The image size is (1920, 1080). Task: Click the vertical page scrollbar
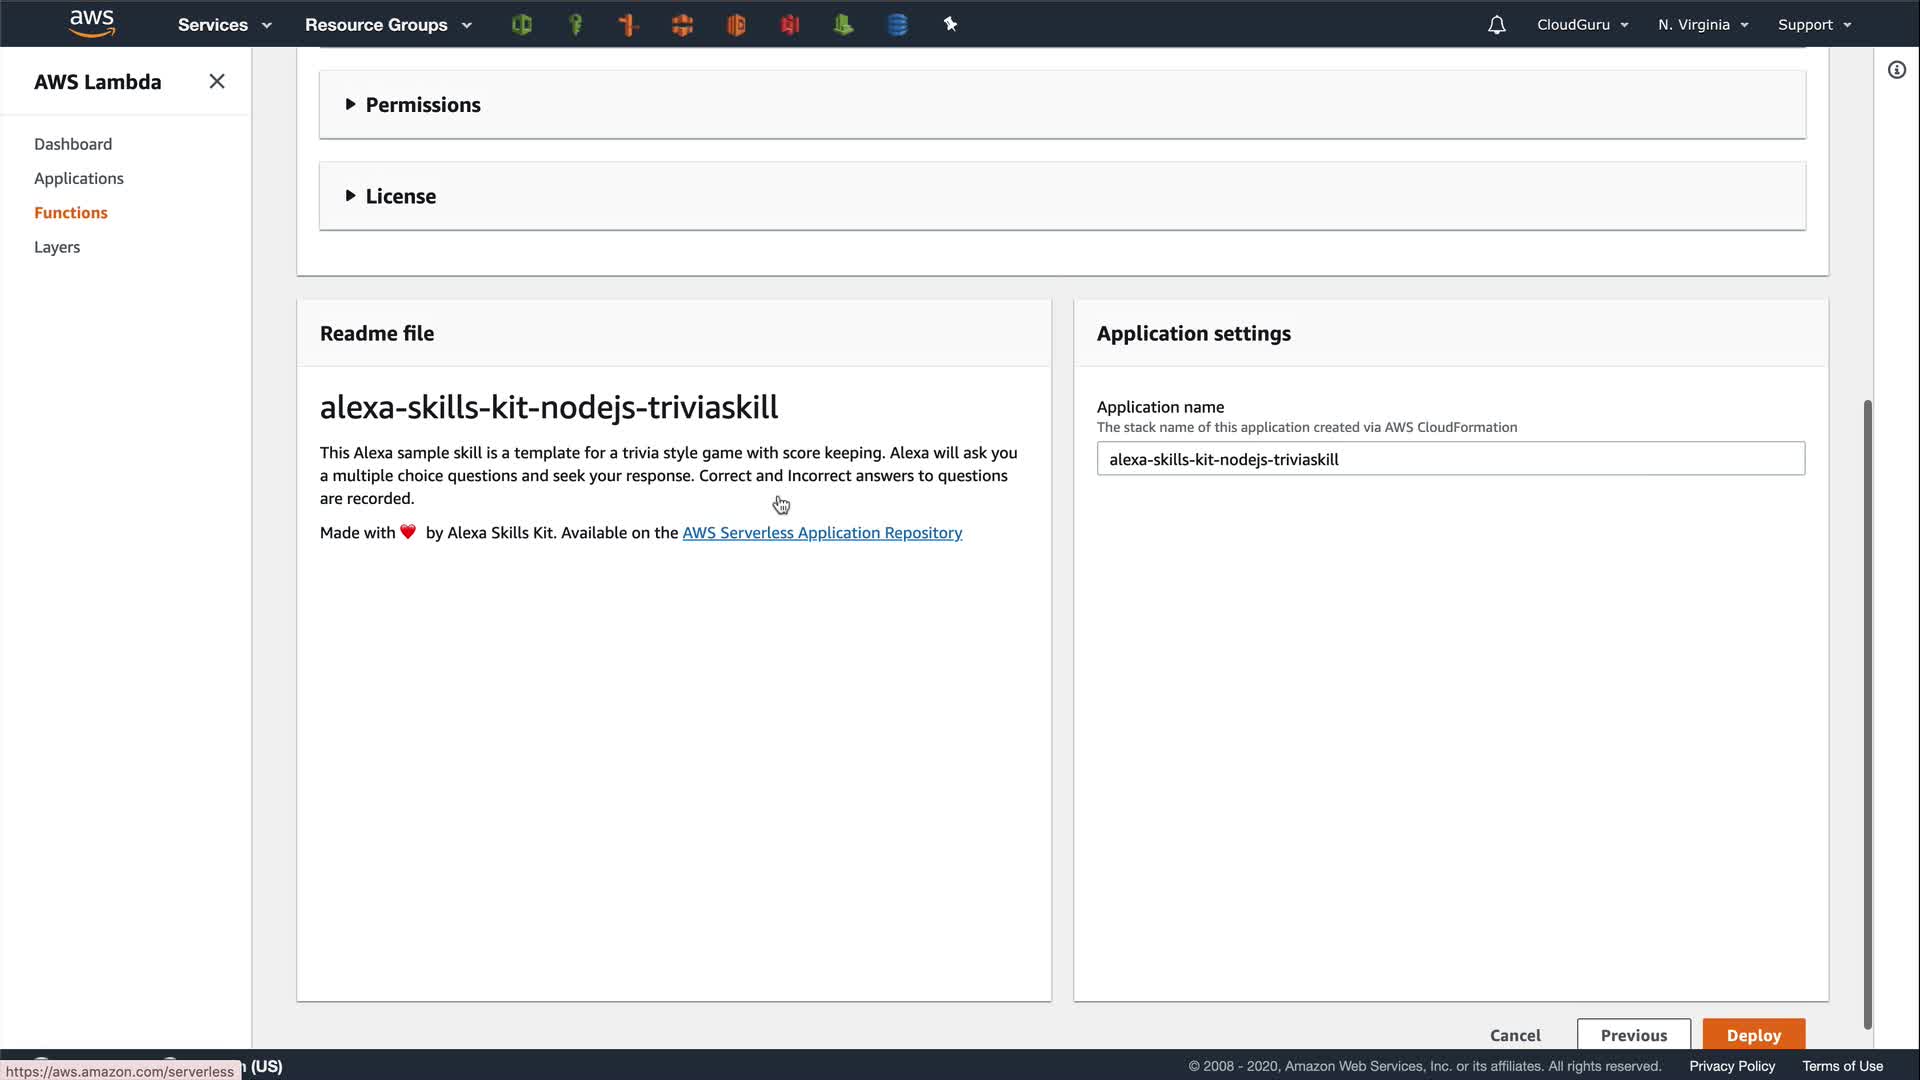point(1866,714)
